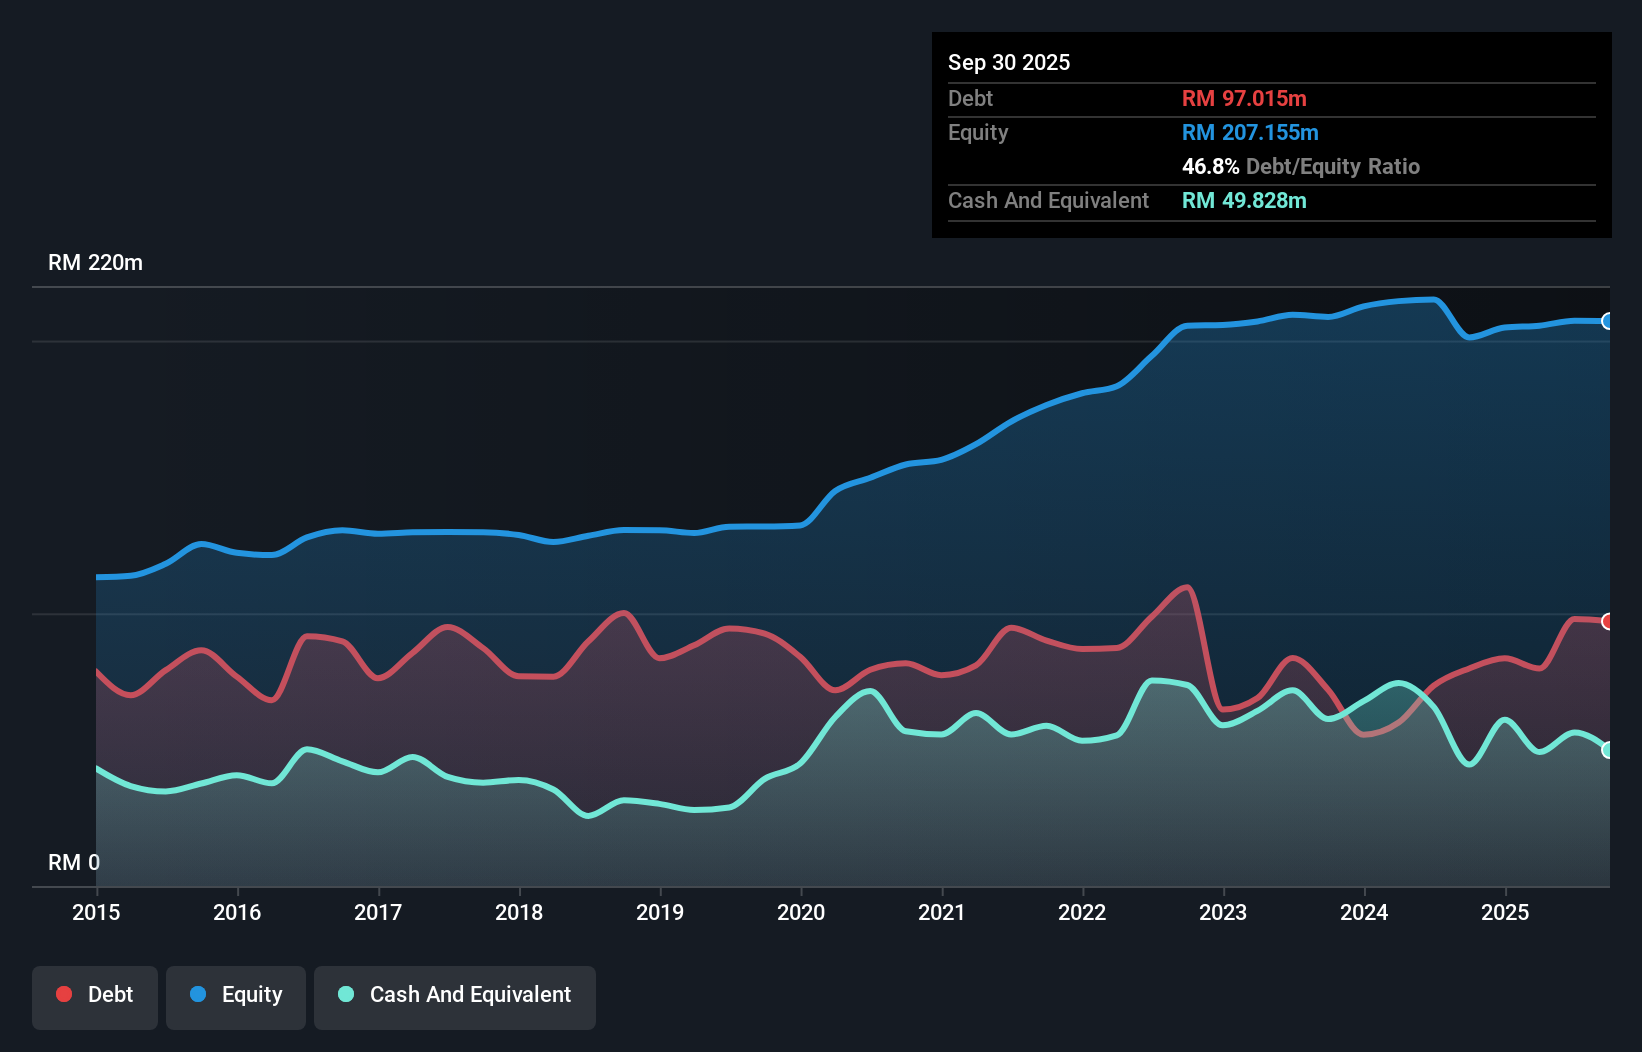Open details from the Sep 30 2025 tooltip header
The image size is (1642, 1052).
click(1009, 62)
